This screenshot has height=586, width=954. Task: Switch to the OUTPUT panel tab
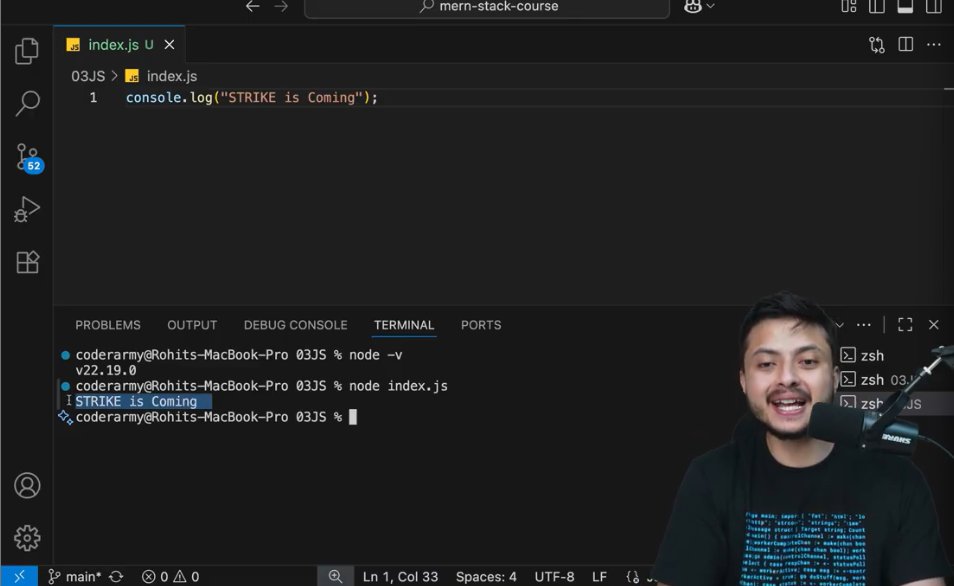192,325
